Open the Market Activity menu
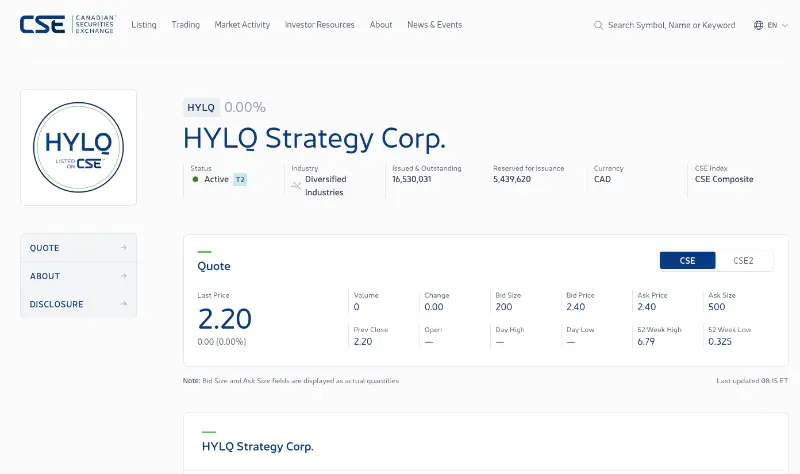The width and height of the screenshot is (800, 474). [x=242, y=24]
